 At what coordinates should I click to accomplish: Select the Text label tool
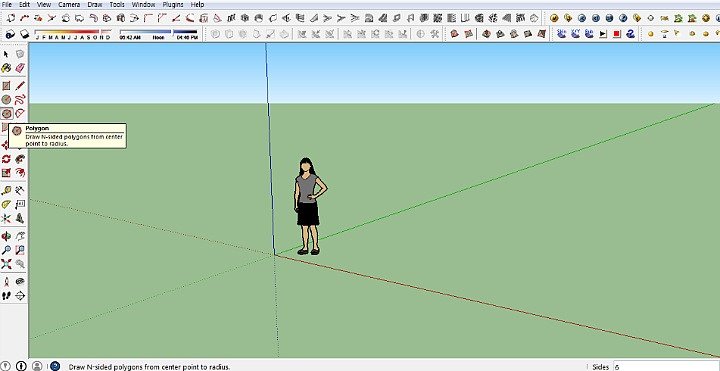tap(20, 204)
